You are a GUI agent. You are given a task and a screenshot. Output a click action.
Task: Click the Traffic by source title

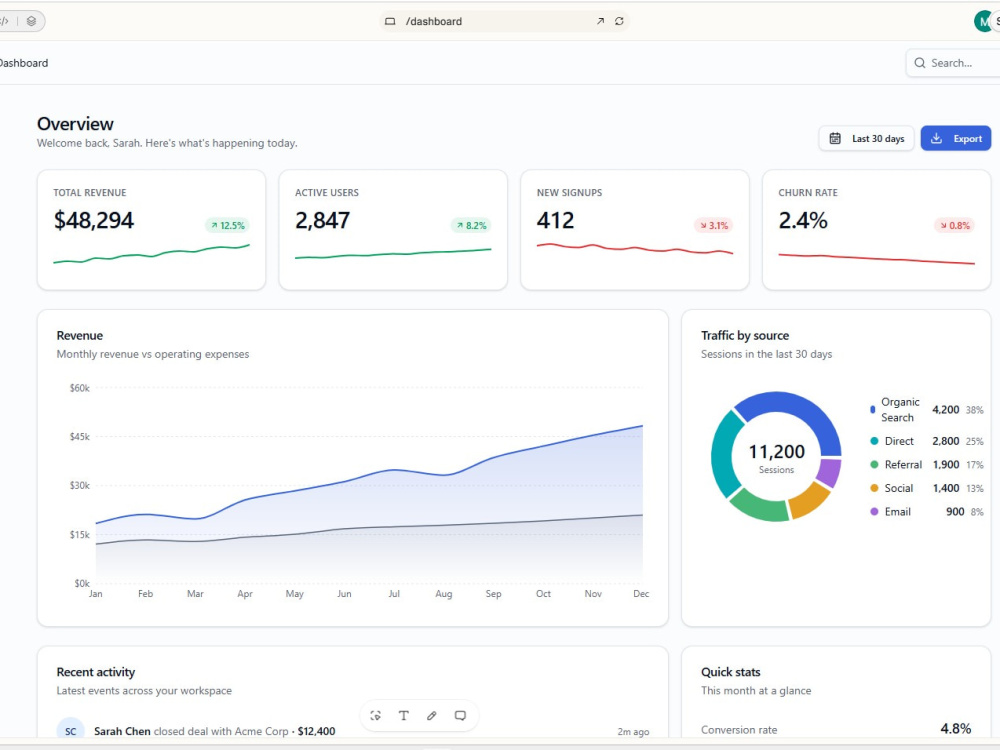[745, 335]
